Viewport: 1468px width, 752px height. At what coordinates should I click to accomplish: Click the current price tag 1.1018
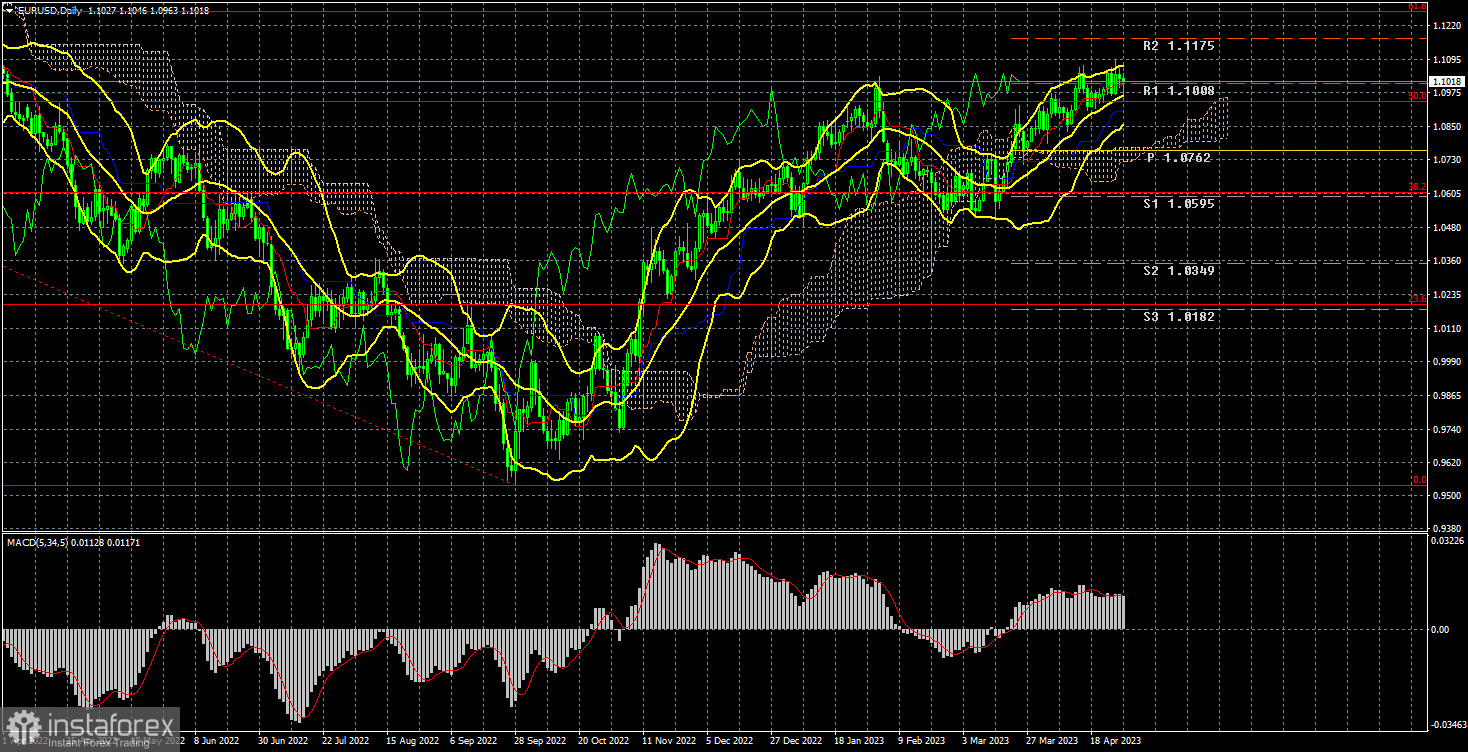[1445, 82]
